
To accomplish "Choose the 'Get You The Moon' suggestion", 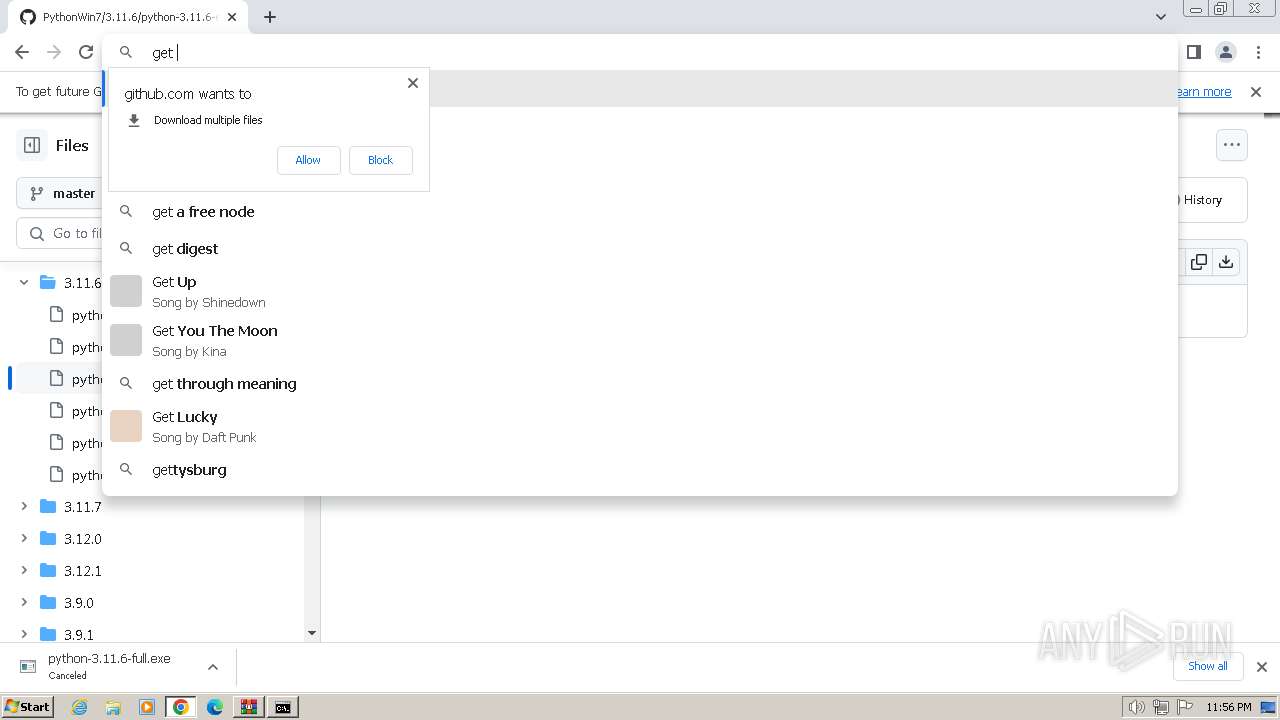I will coord(640,340).
